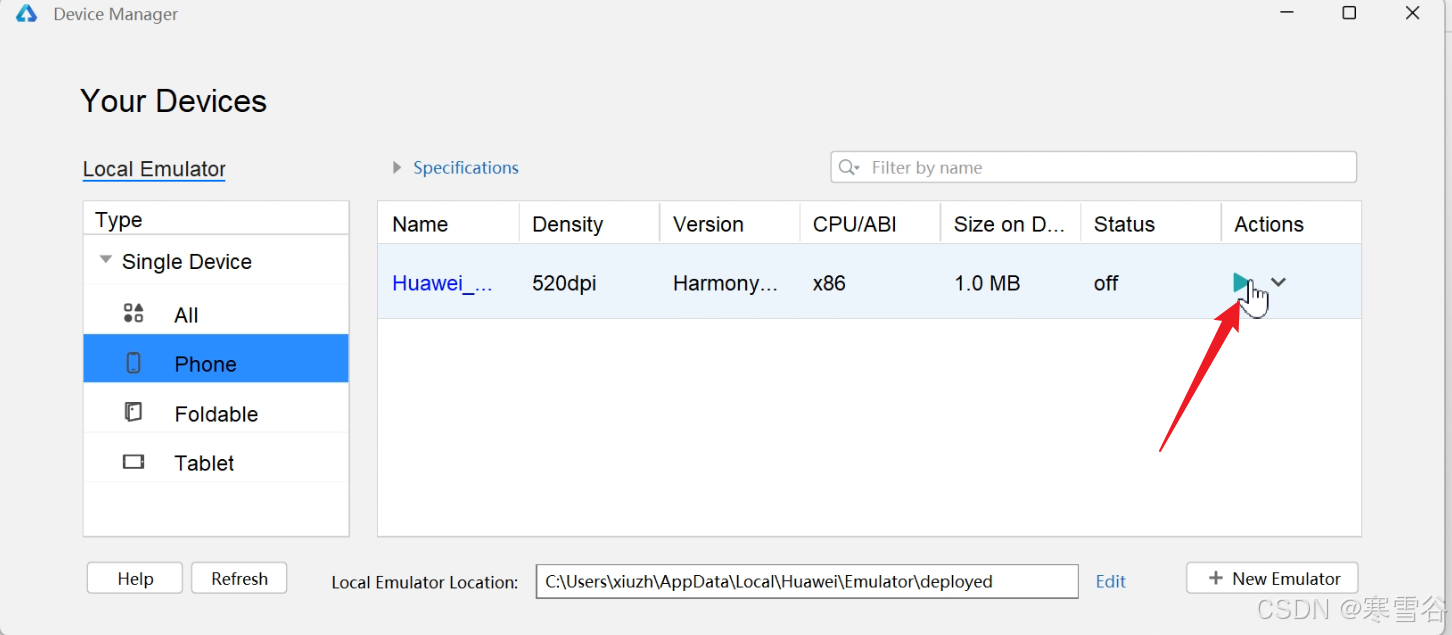Click the search magnifier icon in filter
The height and width of the screenshot is (635, 1452).
pos(849,168)
